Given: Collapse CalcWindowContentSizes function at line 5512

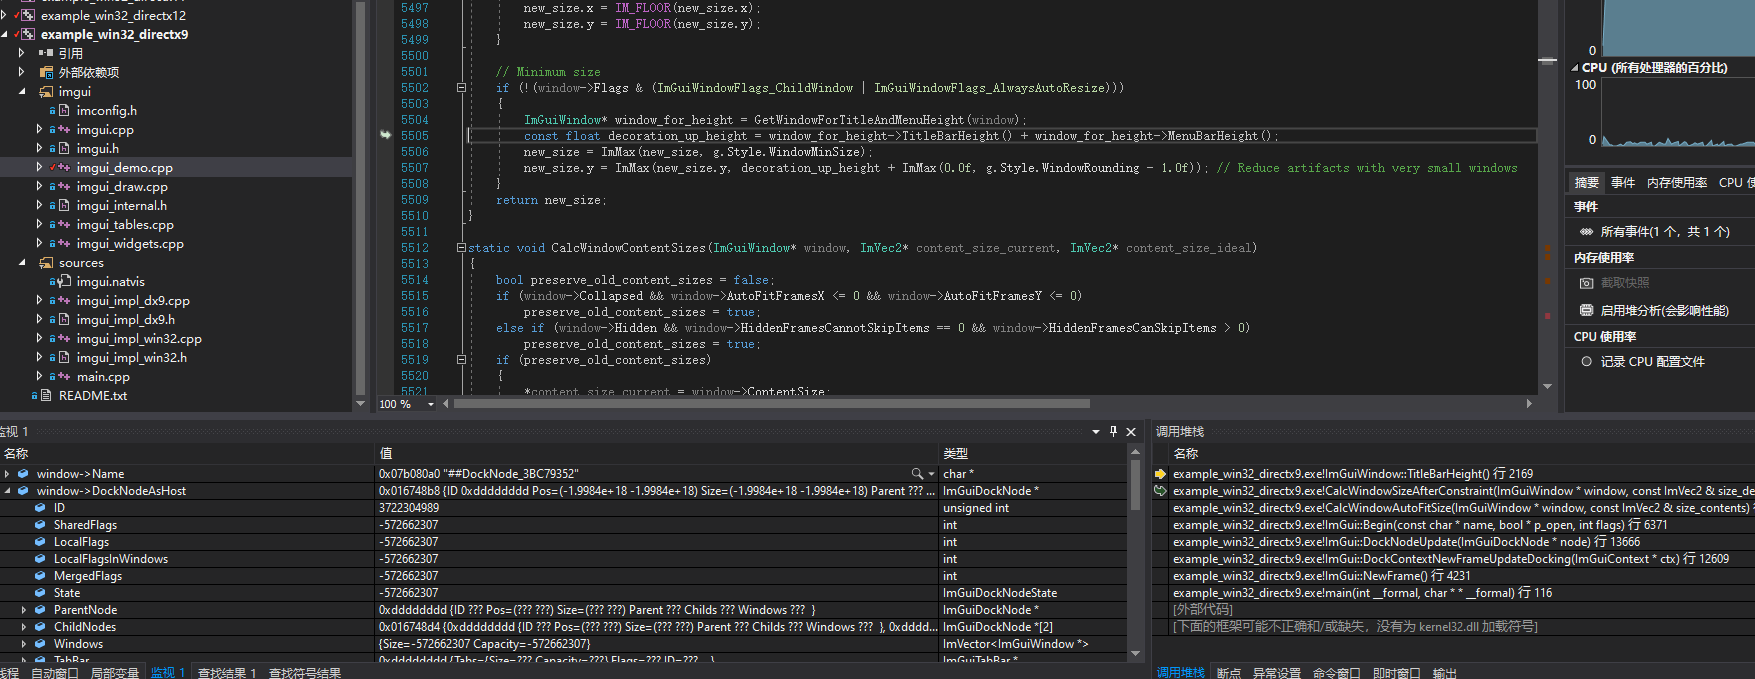Looking at the screenshot, I should pos(461,248).
